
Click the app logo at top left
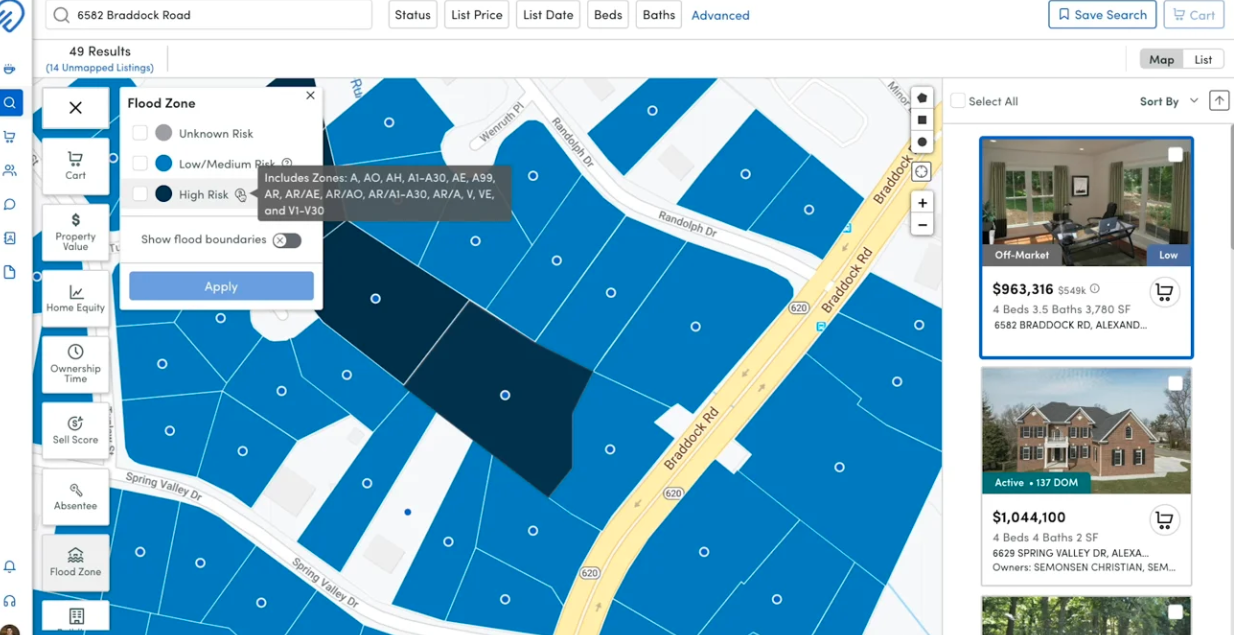(11, 17)
